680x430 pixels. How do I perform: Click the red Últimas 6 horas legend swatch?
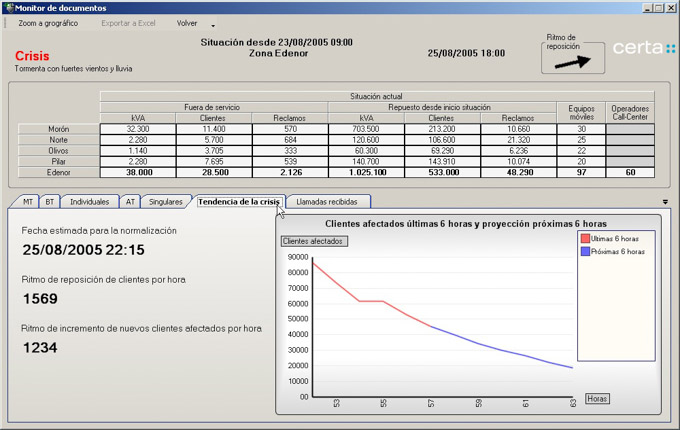click(585, 239)
